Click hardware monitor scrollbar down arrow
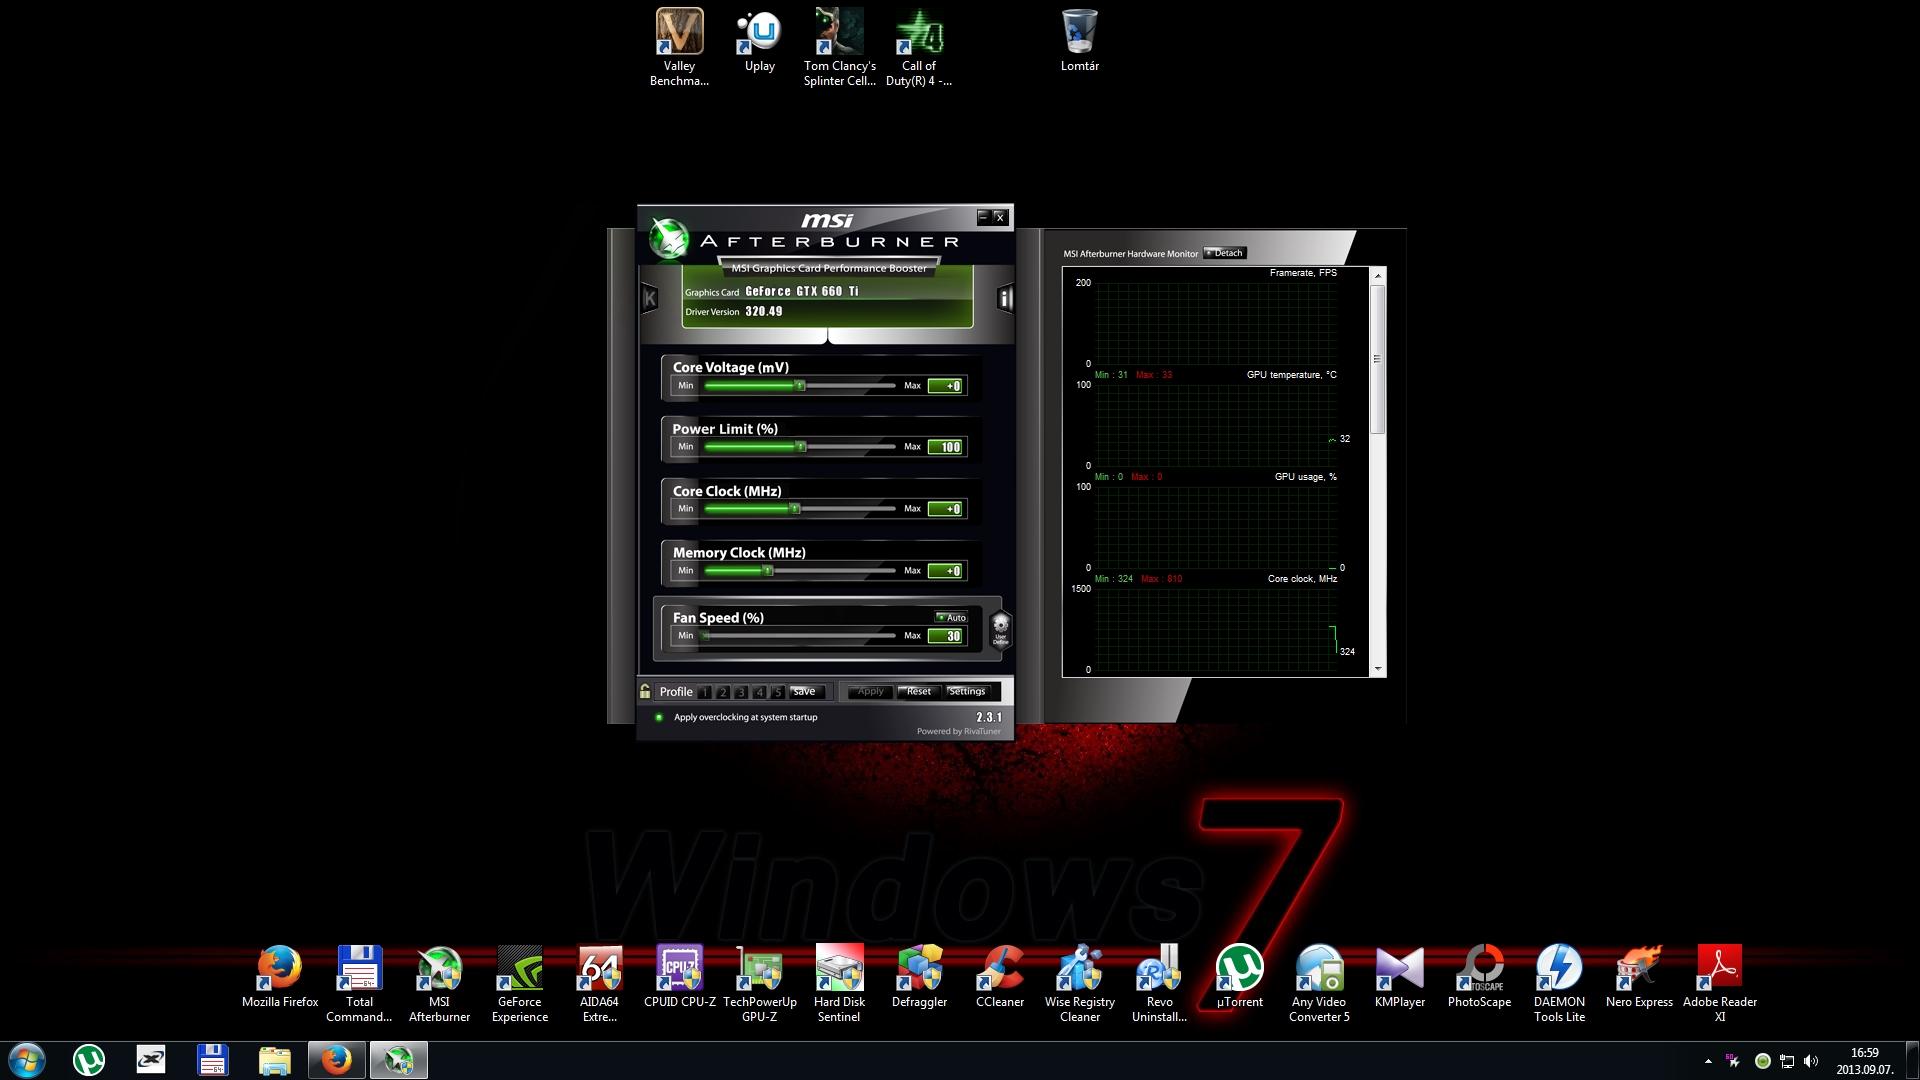The height and width of the screenshot is (1080, 1920). pos(1378,669)
